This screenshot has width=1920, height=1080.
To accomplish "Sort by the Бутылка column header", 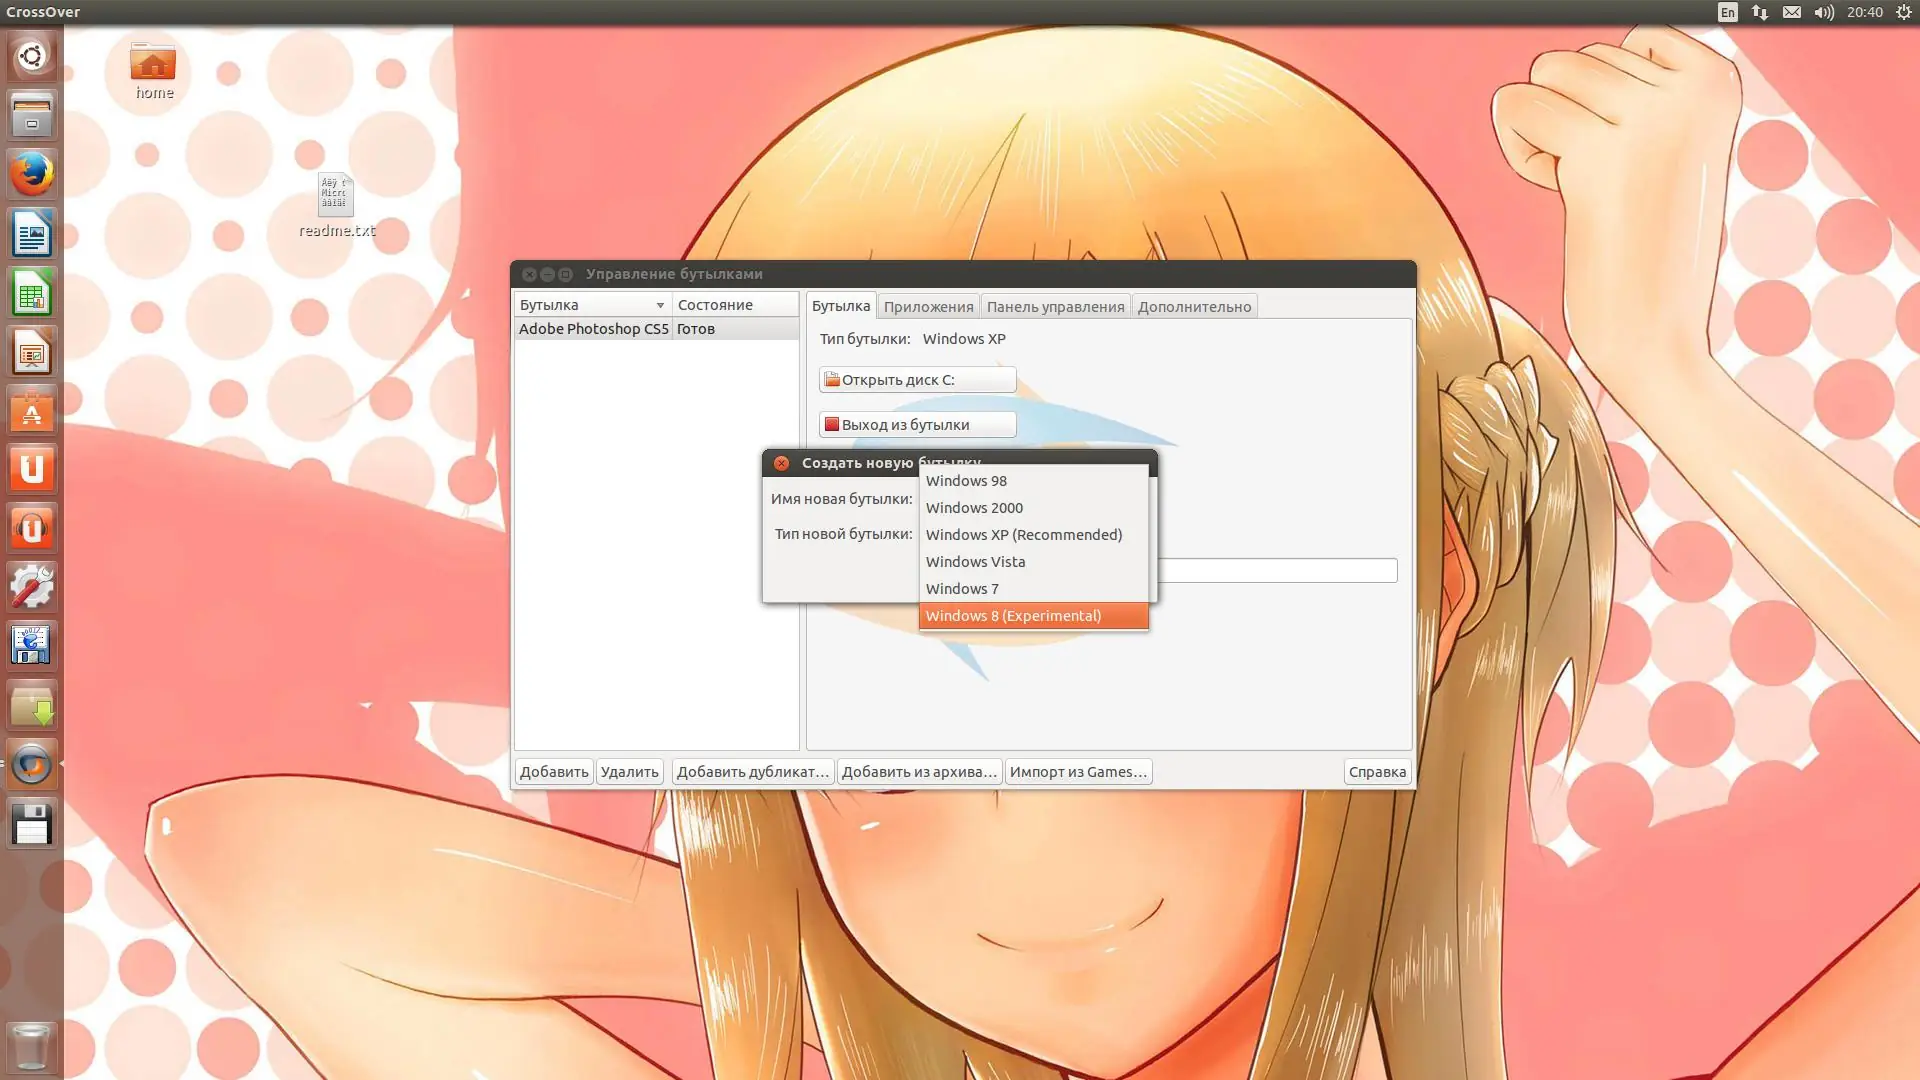I will 591,305.
